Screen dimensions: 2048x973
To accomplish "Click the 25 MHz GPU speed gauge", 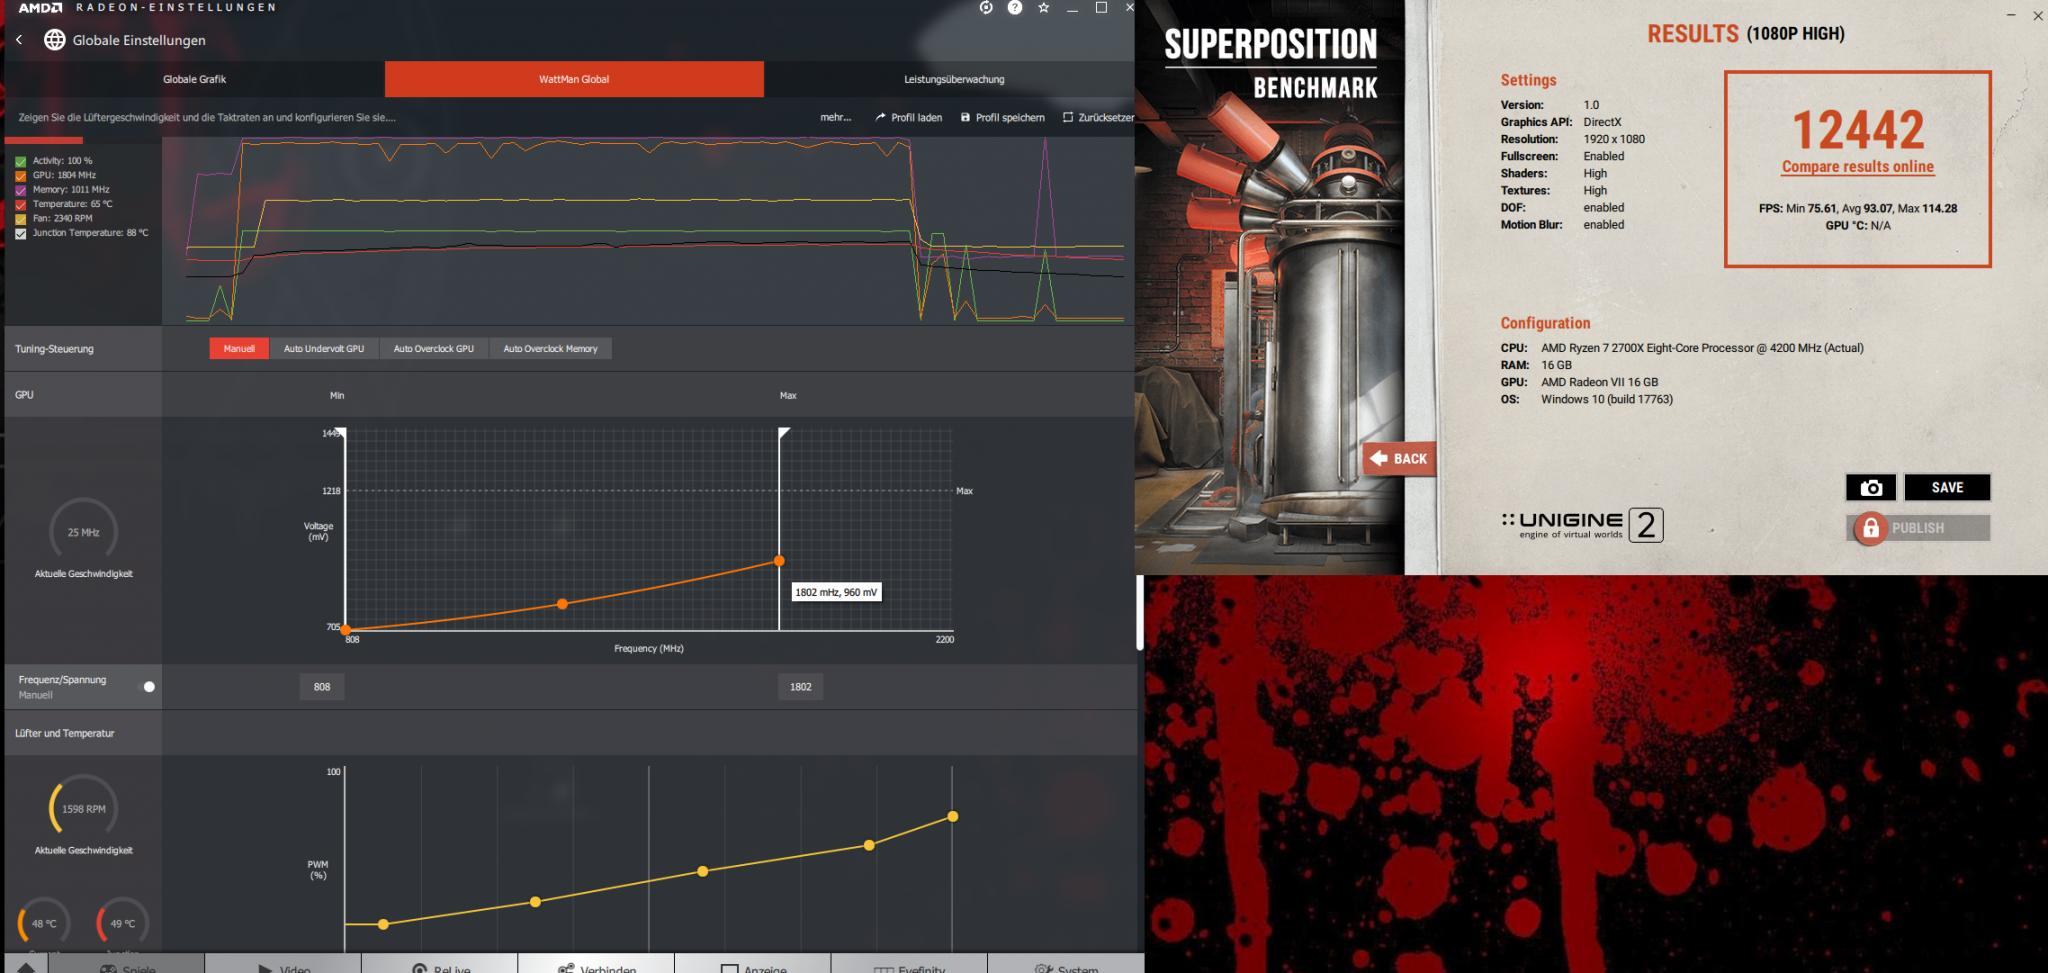I will [x=83, y=532].
